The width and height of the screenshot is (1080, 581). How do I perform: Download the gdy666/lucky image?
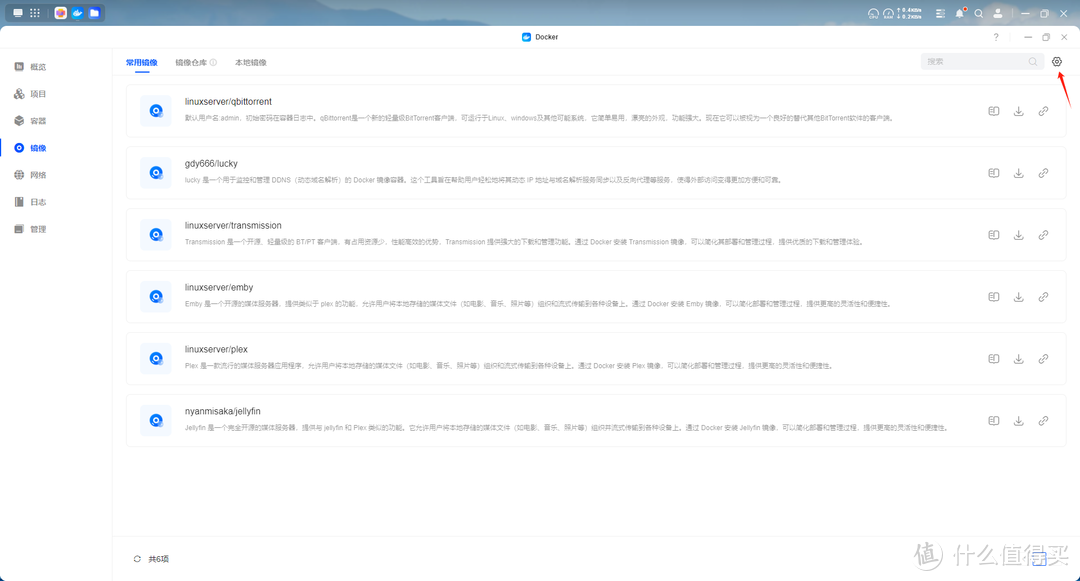click(1019, 173)
